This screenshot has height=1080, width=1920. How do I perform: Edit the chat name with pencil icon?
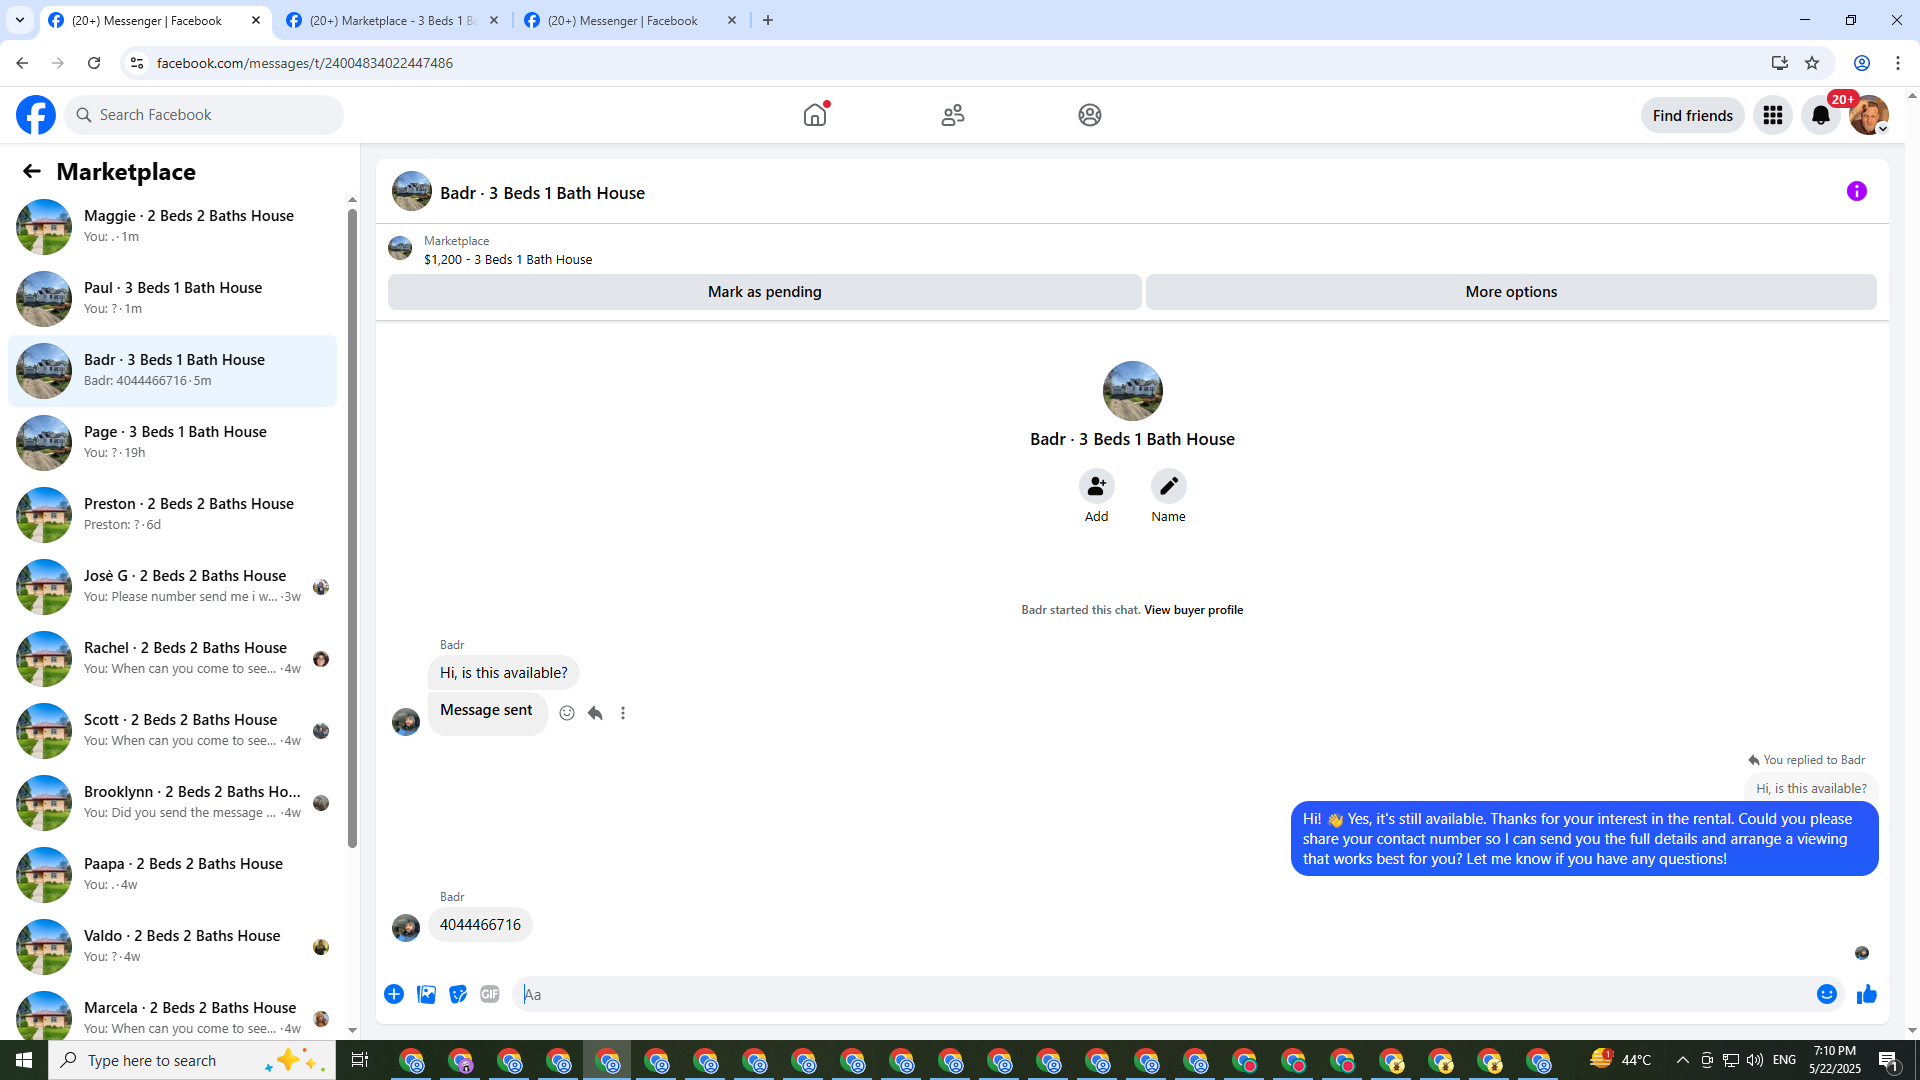[1168, 486]
